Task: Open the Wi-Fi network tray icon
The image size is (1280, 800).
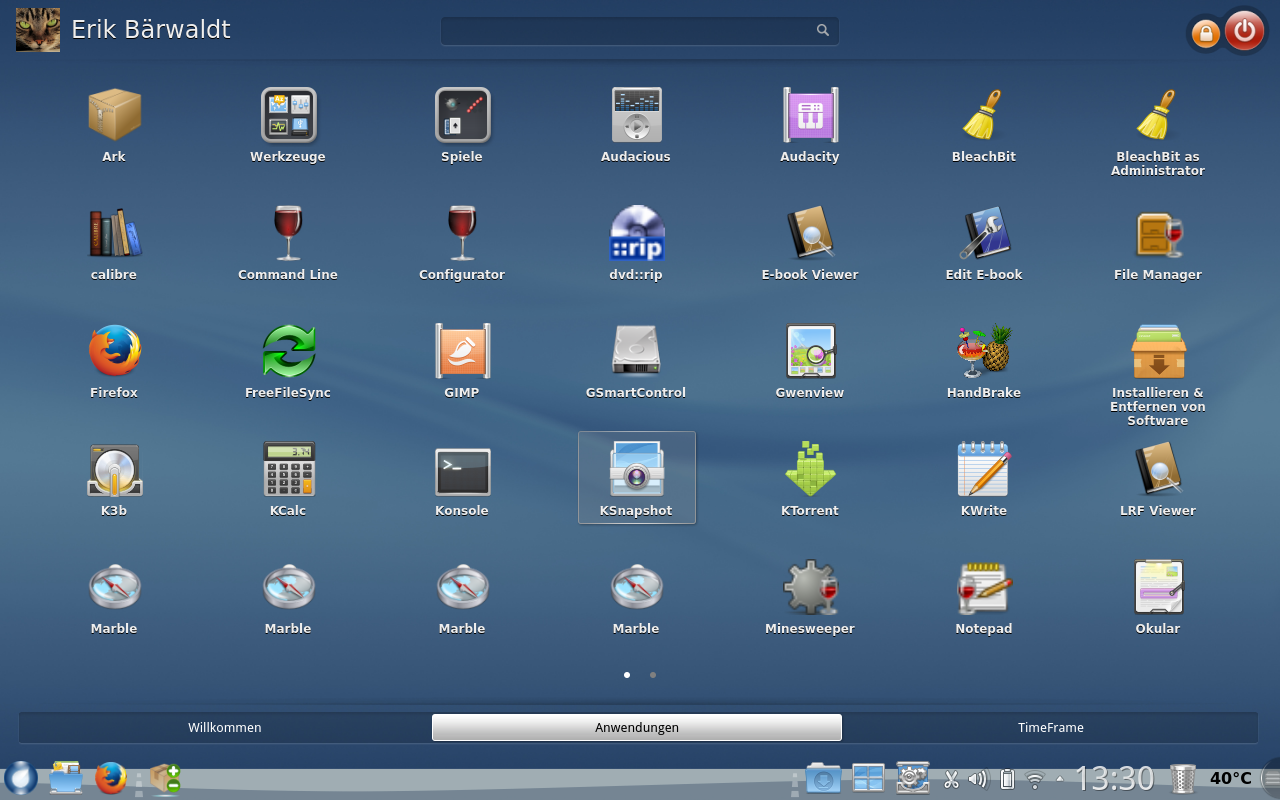Action: [x=1035, y=779]
